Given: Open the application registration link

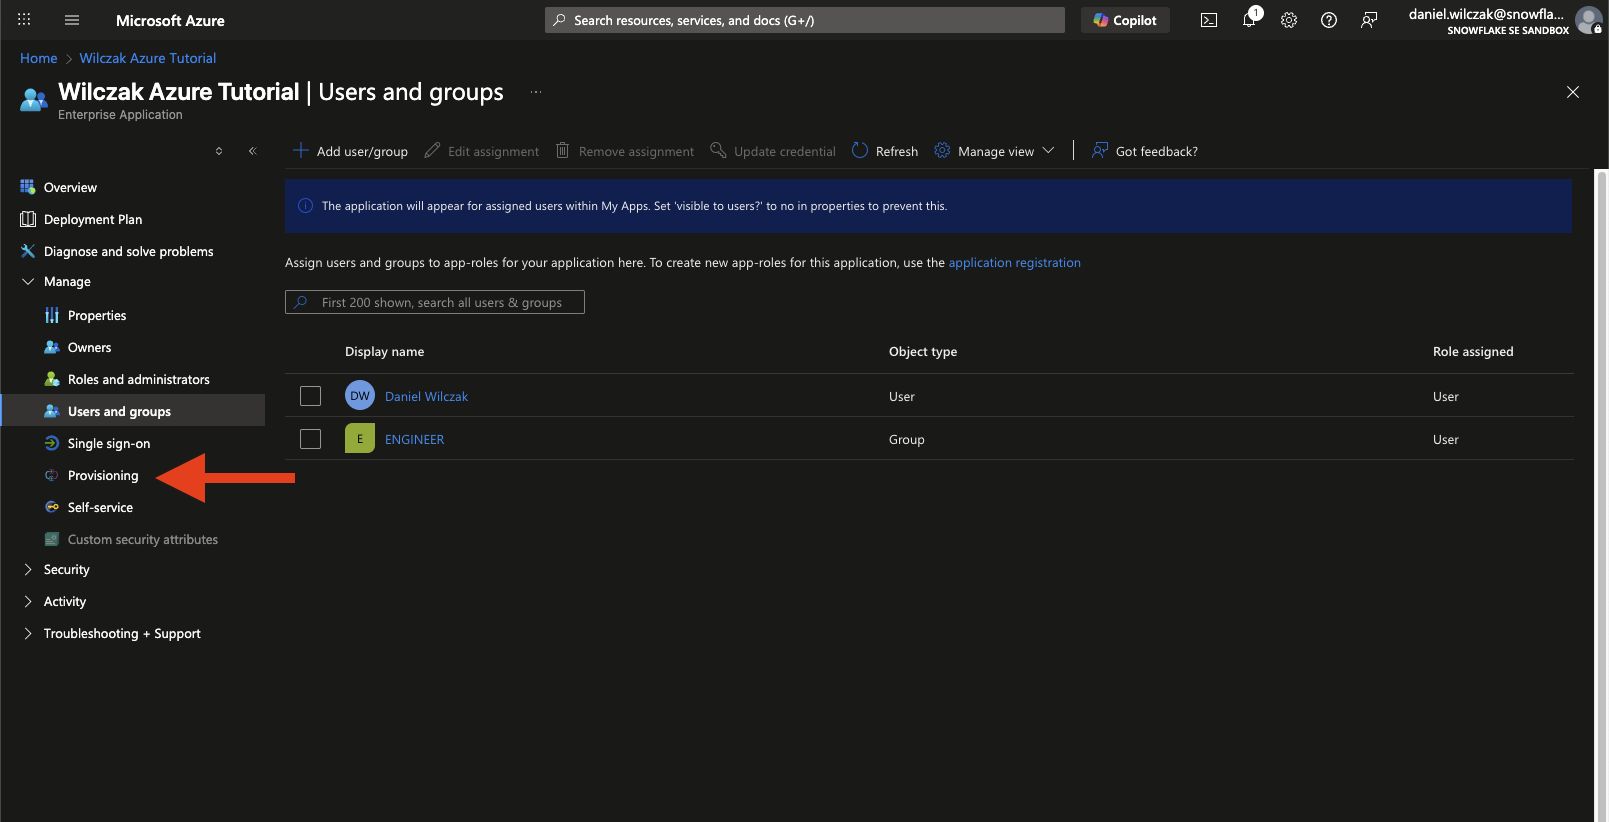Looking at the screenshot, I should 1014,262.
